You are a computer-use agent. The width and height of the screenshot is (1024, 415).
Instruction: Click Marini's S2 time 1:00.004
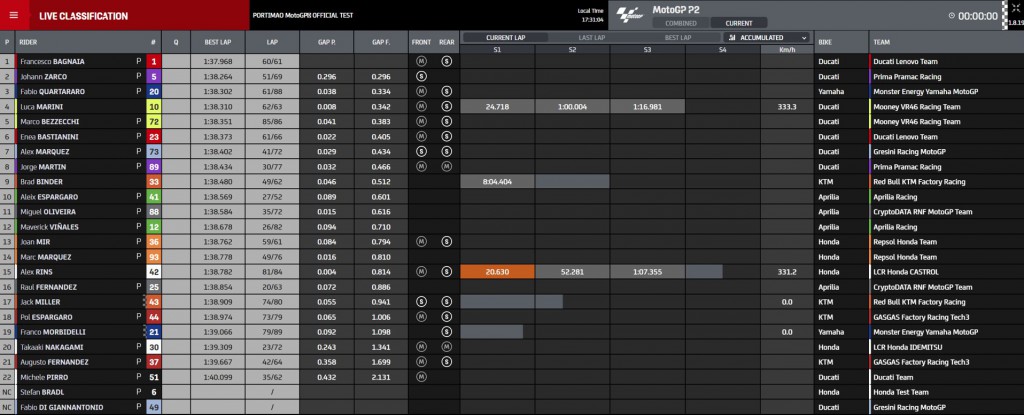pos(572,107)
